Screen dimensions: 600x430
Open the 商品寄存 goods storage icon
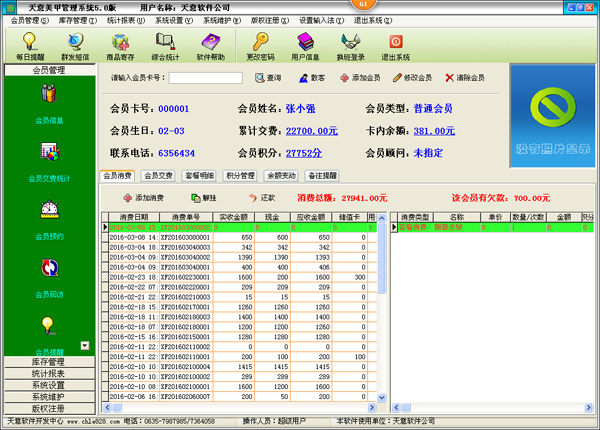click(x=121, y=46)
